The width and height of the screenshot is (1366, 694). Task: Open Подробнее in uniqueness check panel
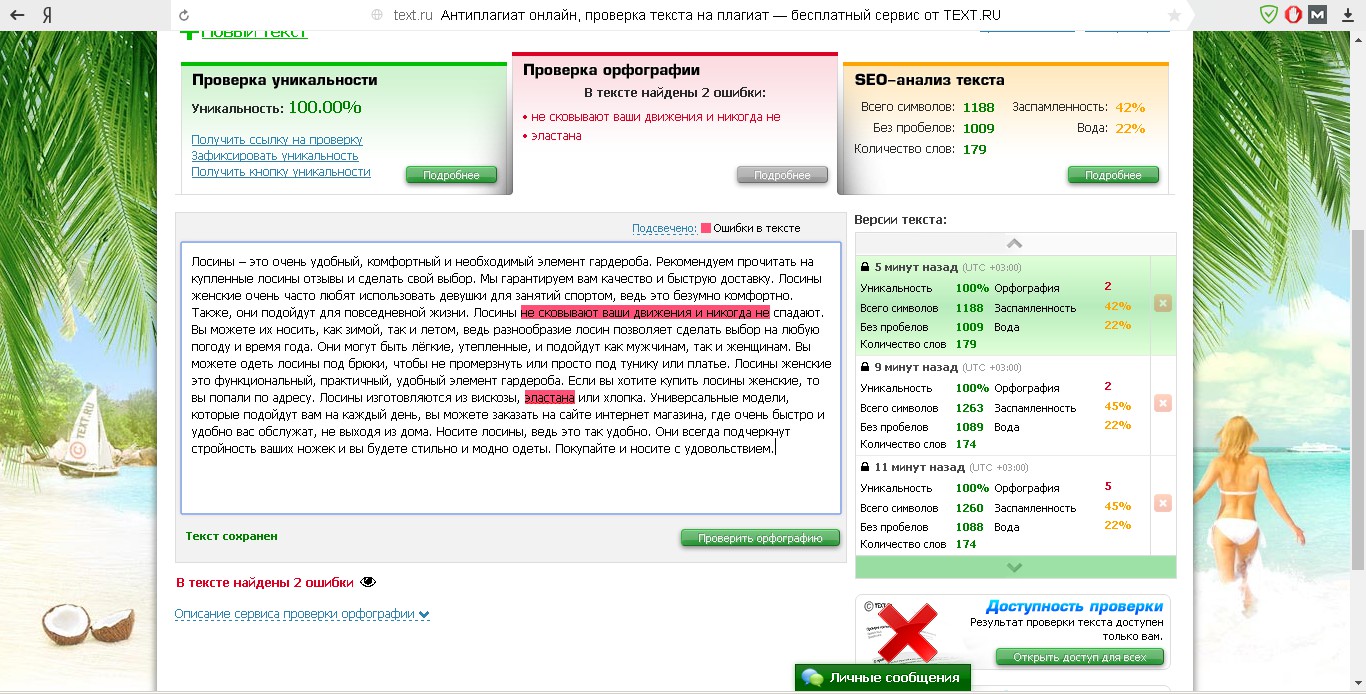[x=451, y=175]
